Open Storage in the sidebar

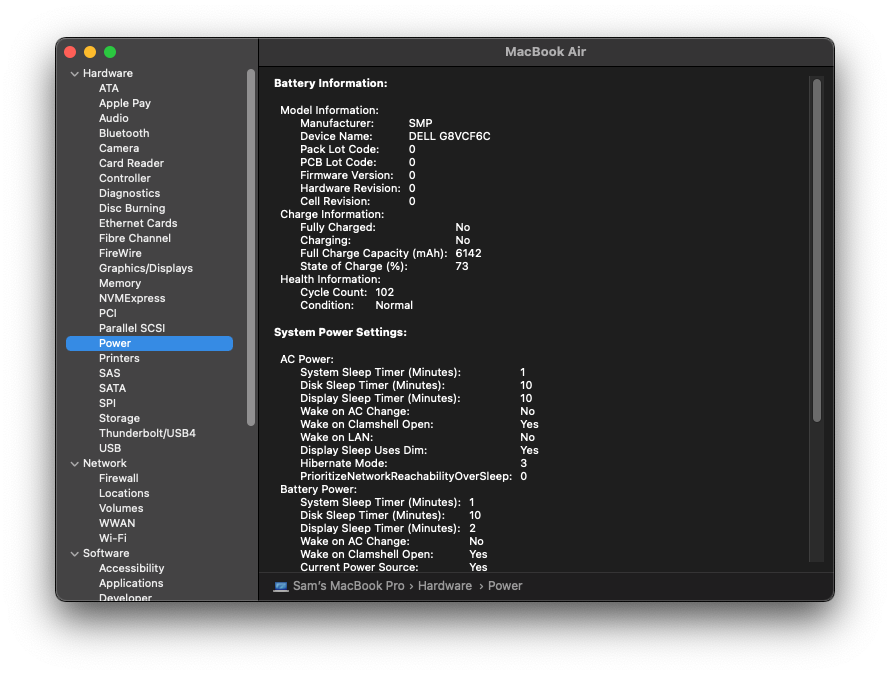coord(119,418)
